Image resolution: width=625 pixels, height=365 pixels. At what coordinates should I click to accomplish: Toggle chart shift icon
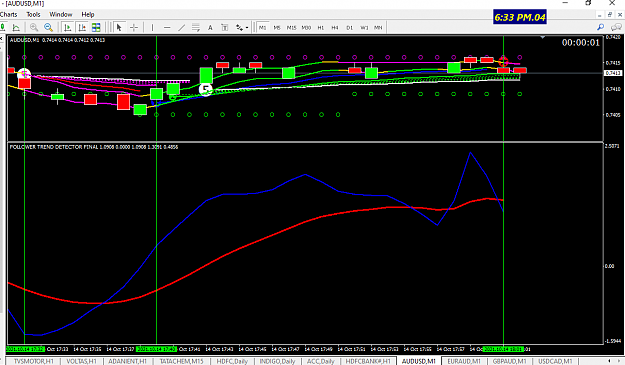(x=82, y=27)
